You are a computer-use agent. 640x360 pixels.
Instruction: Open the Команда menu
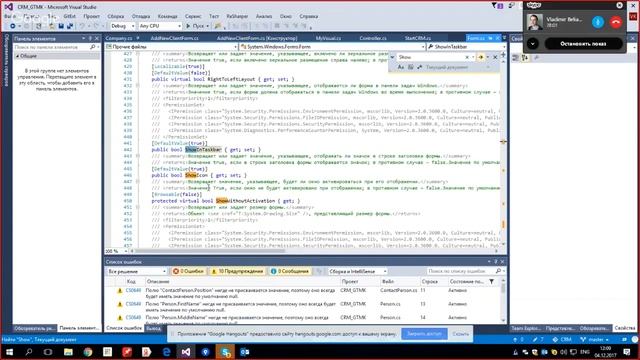(167, 16)
